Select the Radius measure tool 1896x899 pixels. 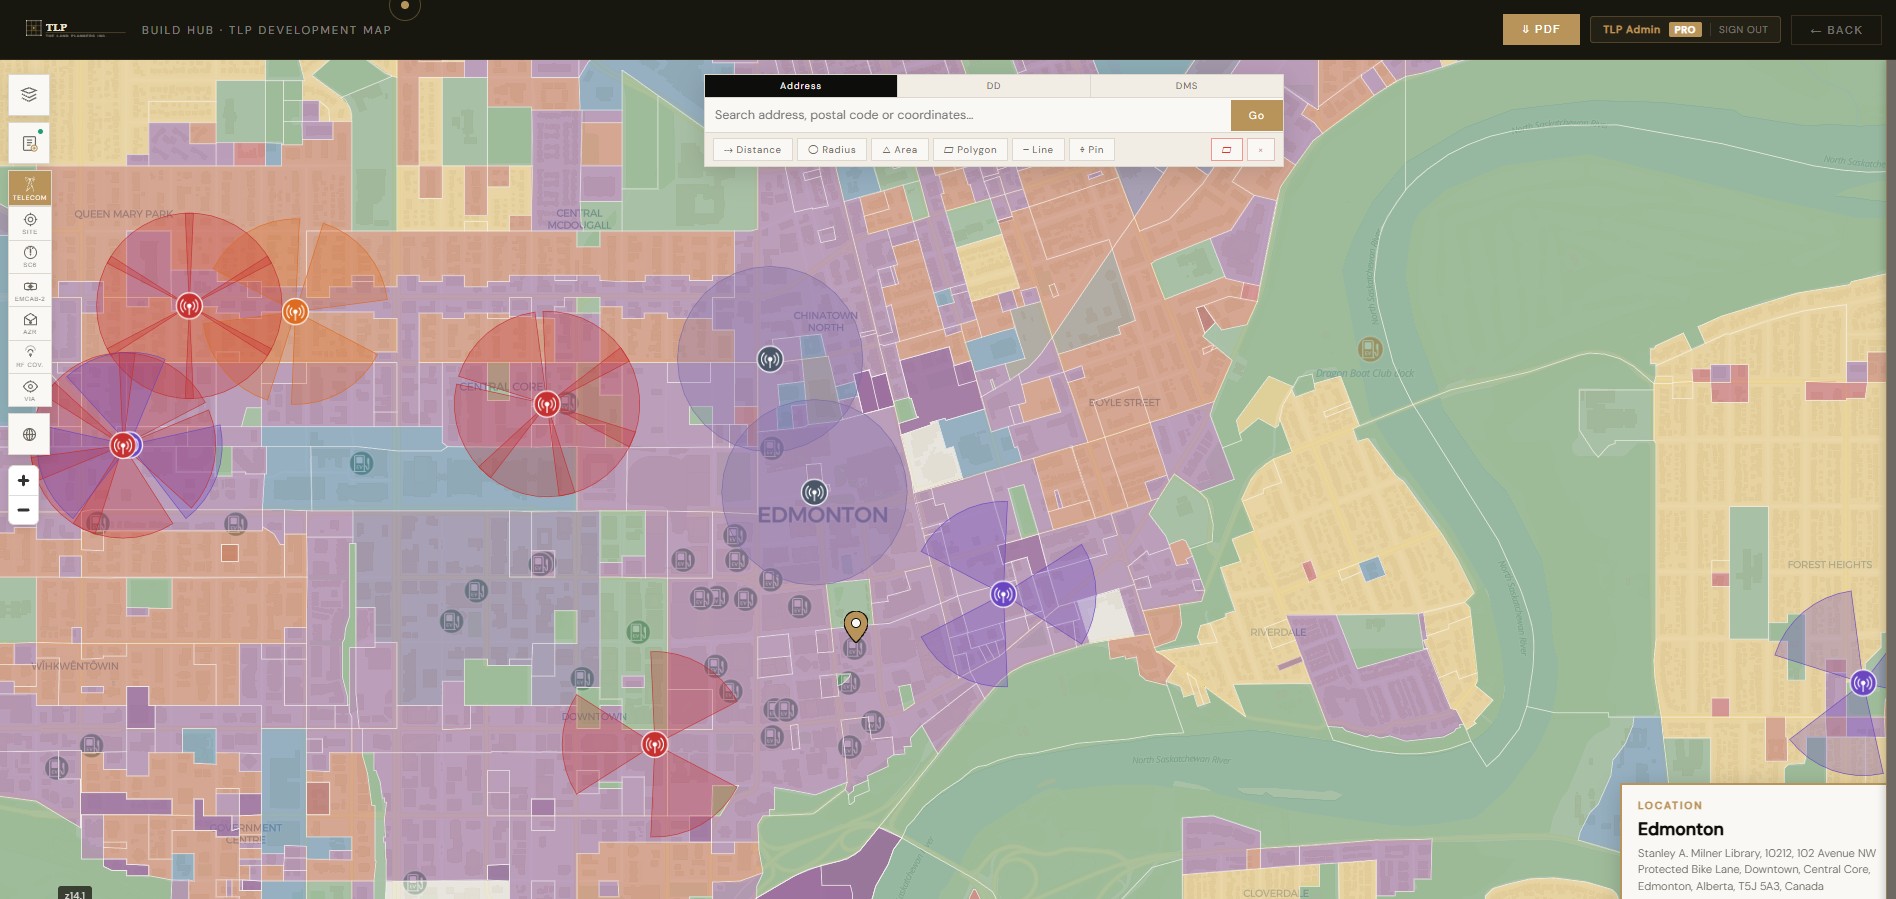pos(832,150)
